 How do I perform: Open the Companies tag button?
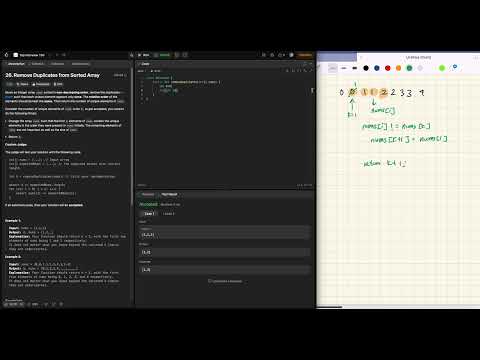point(41,84)
